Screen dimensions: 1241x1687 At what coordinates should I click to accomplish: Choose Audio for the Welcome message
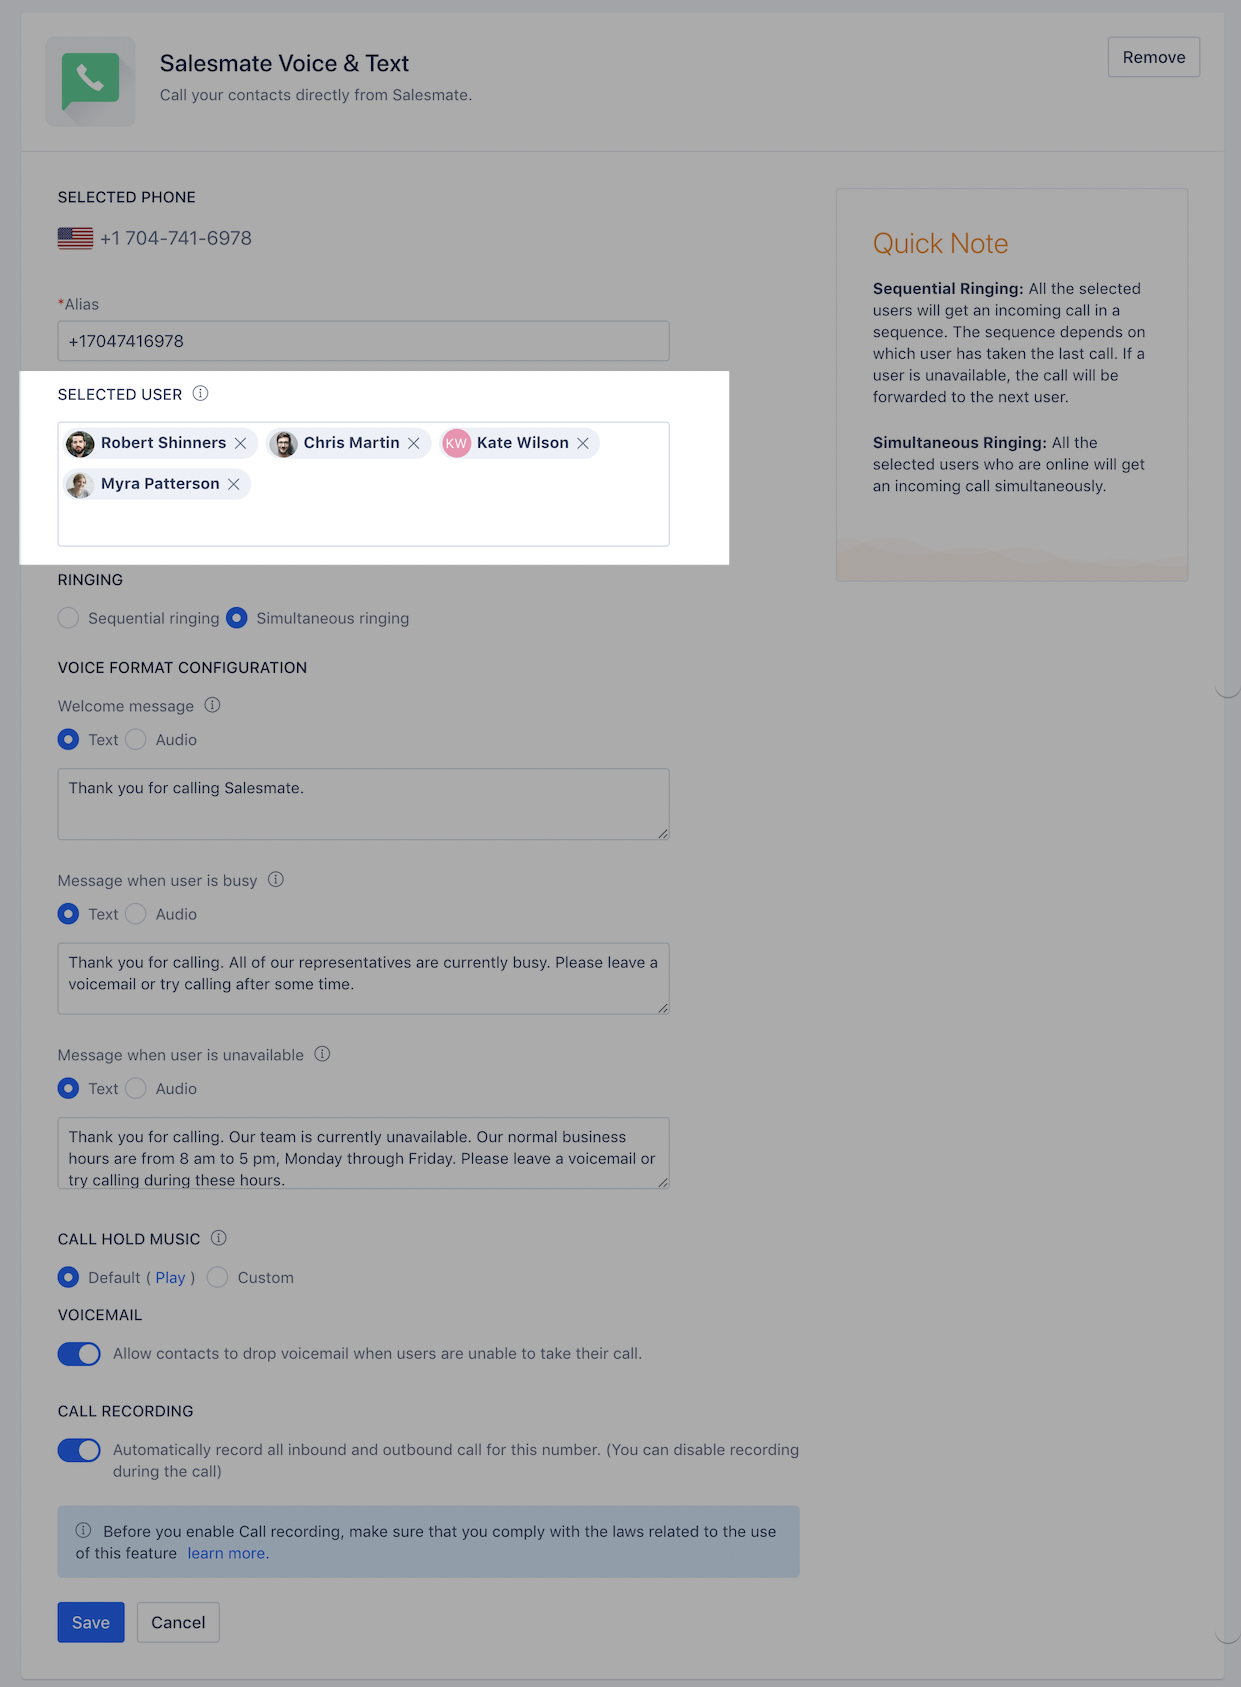point(136,739)
